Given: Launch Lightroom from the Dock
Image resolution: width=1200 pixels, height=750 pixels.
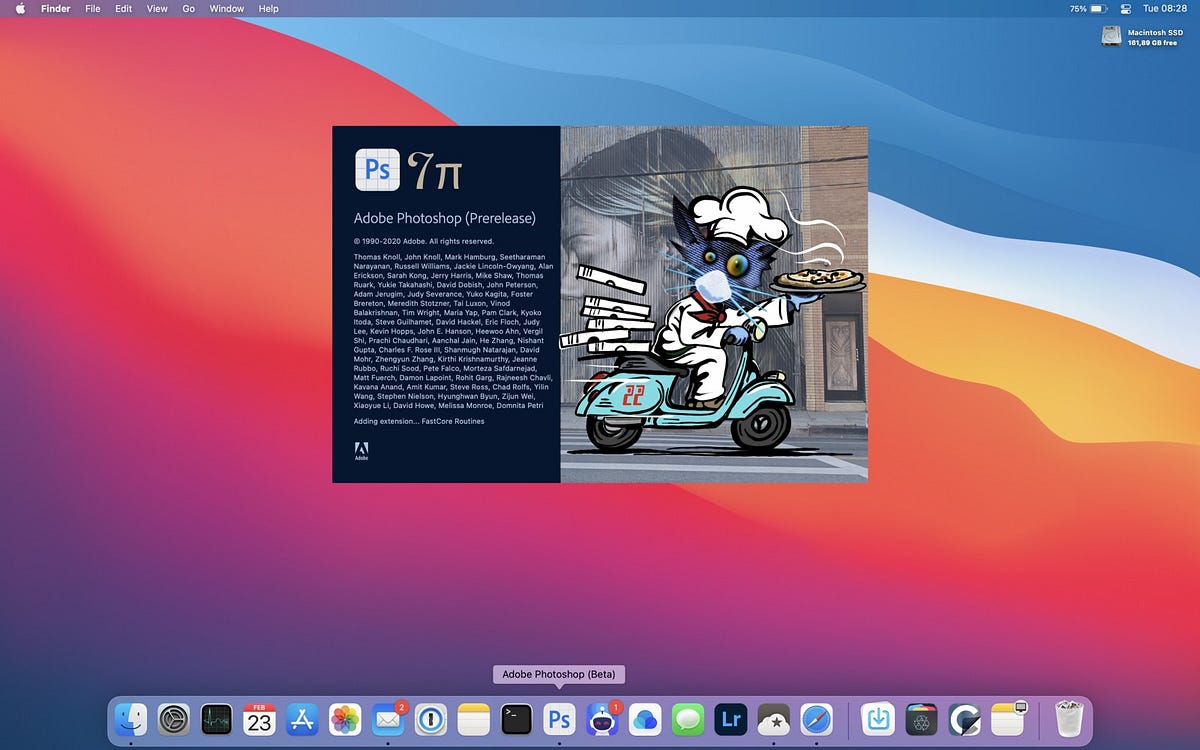Looking at the screenshot, I should point(731,719).
